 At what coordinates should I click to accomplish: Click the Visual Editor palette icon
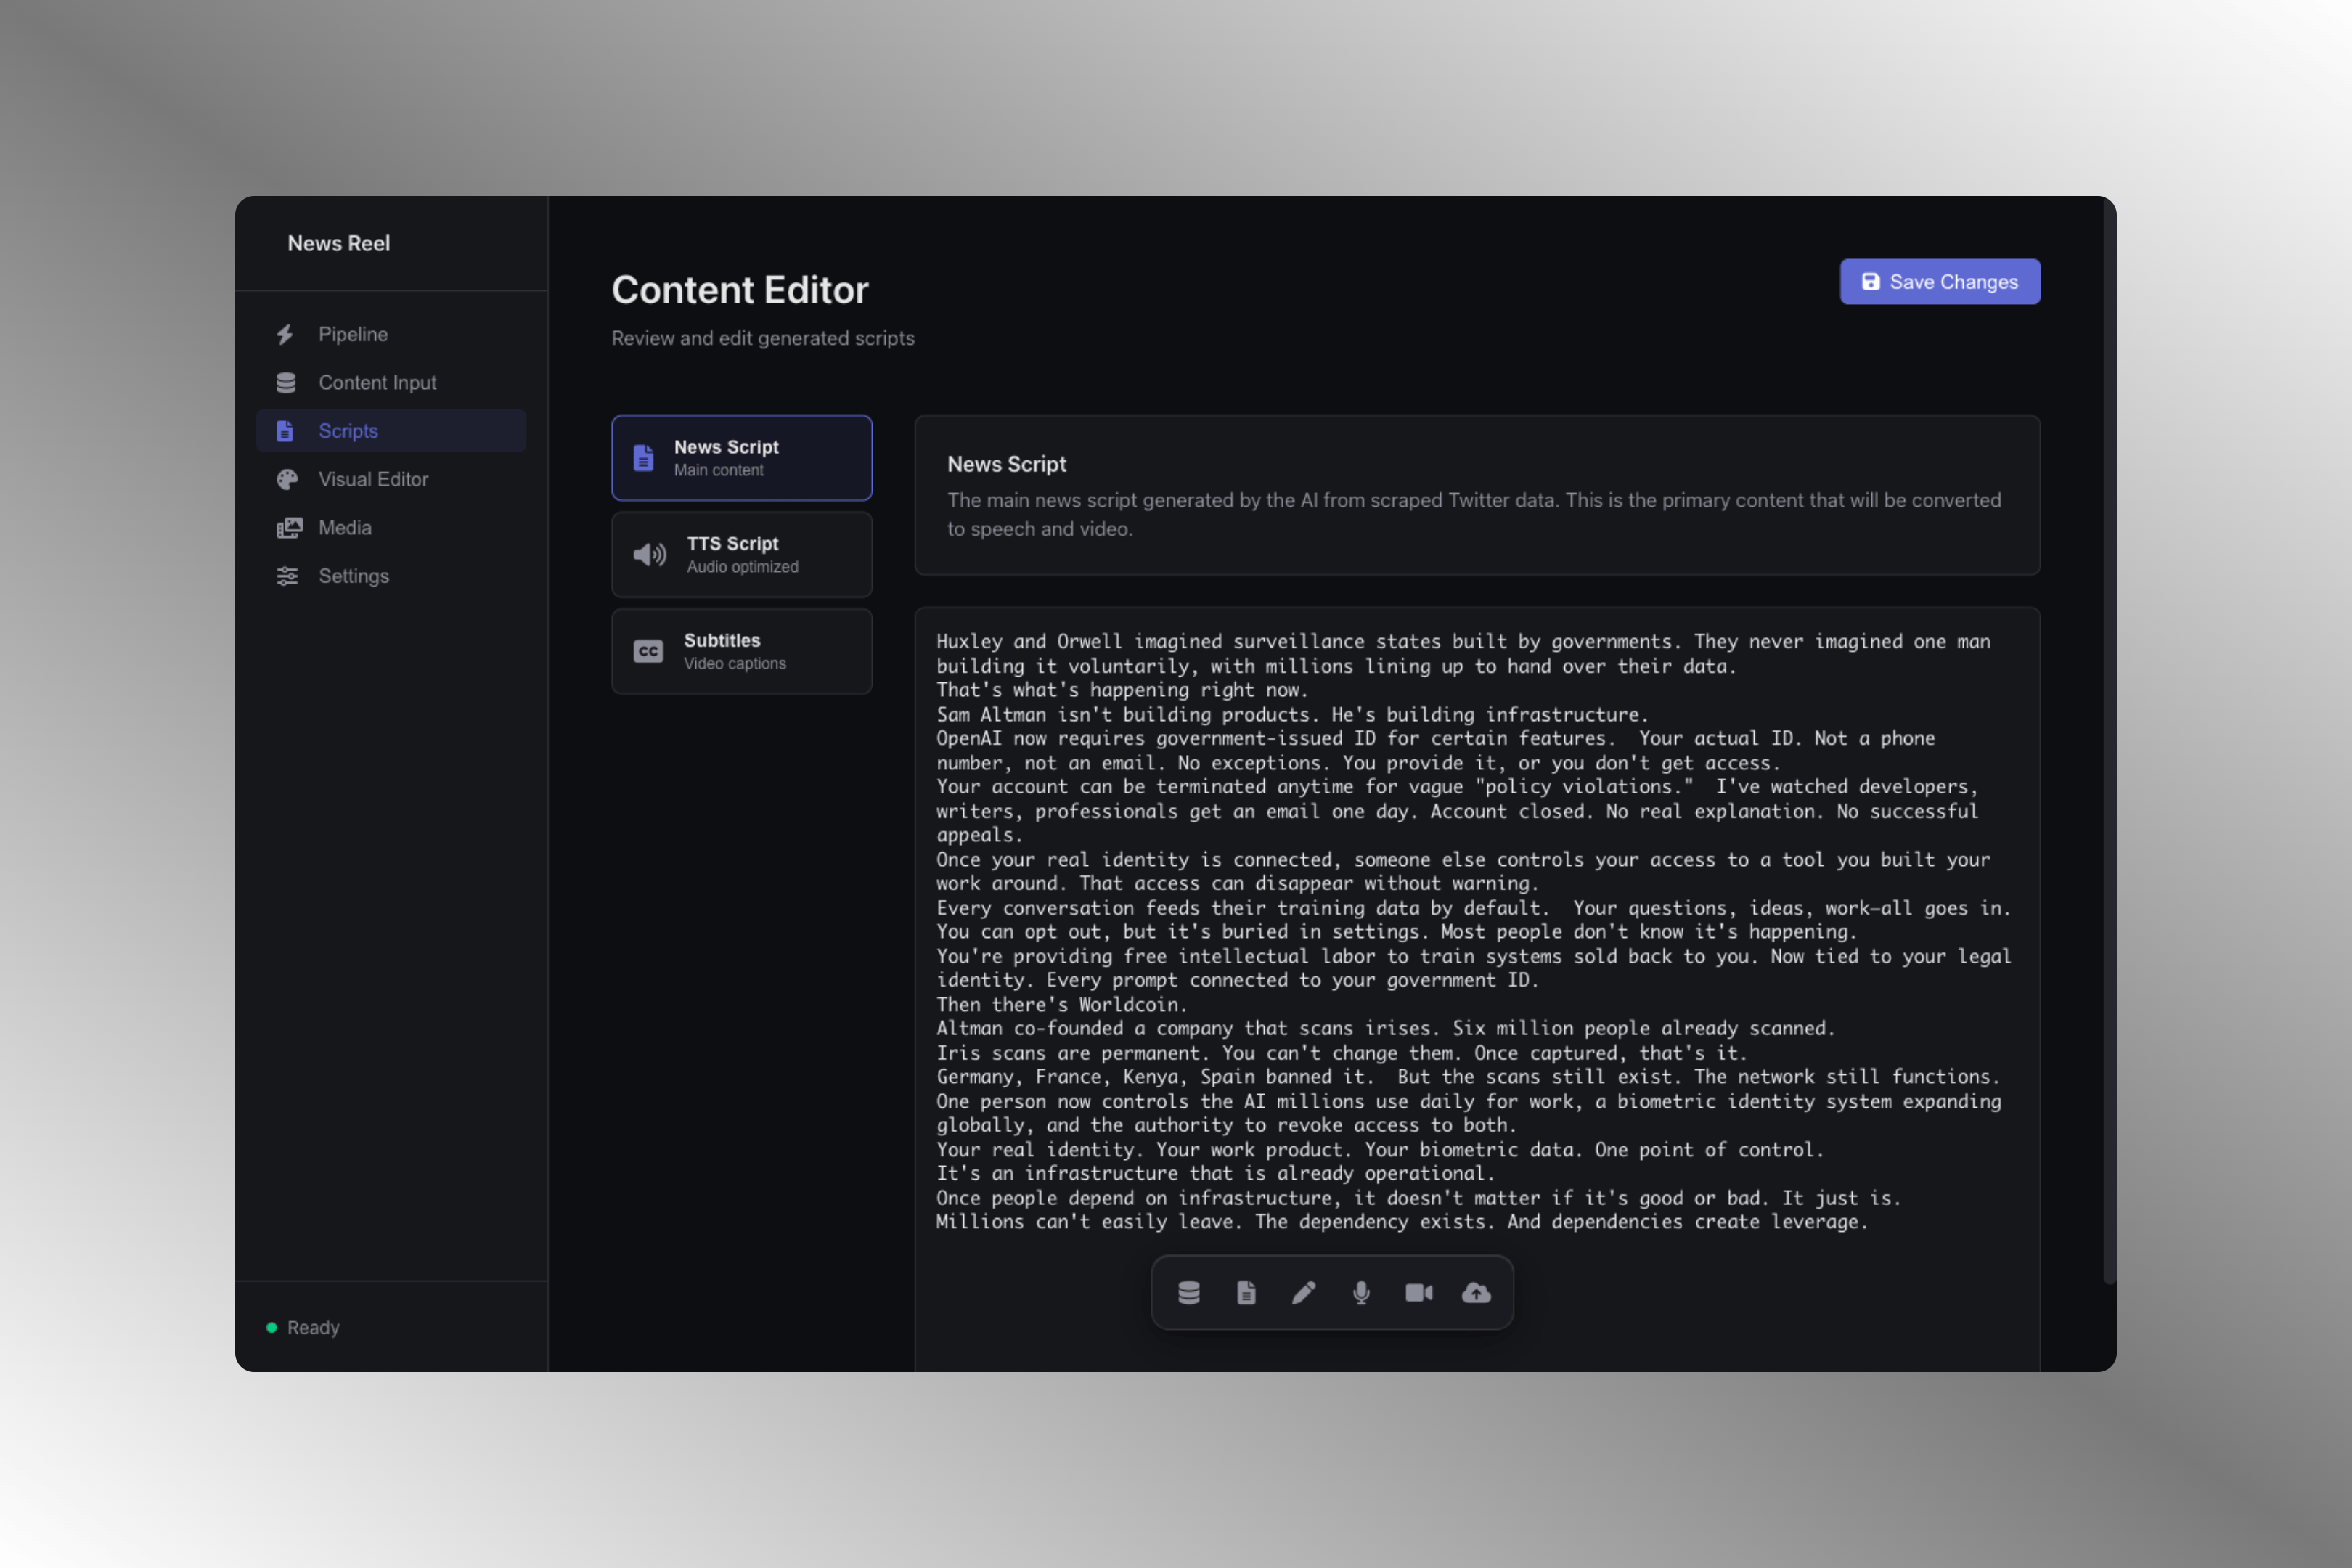[287, 479]
